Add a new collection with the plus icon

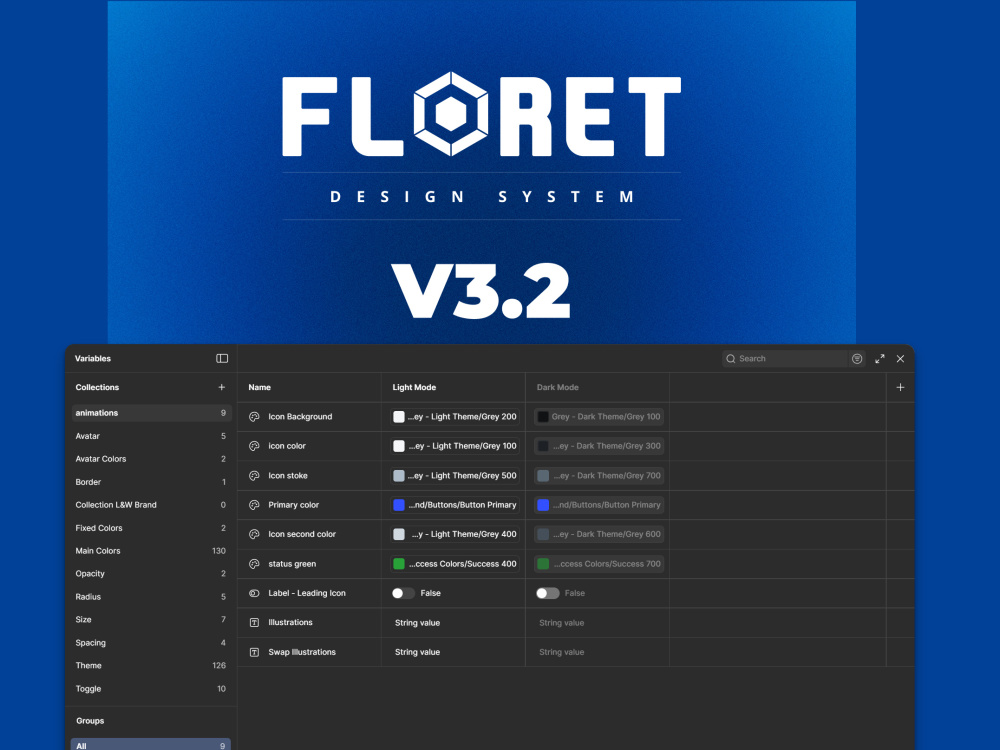tap(221, 387)
